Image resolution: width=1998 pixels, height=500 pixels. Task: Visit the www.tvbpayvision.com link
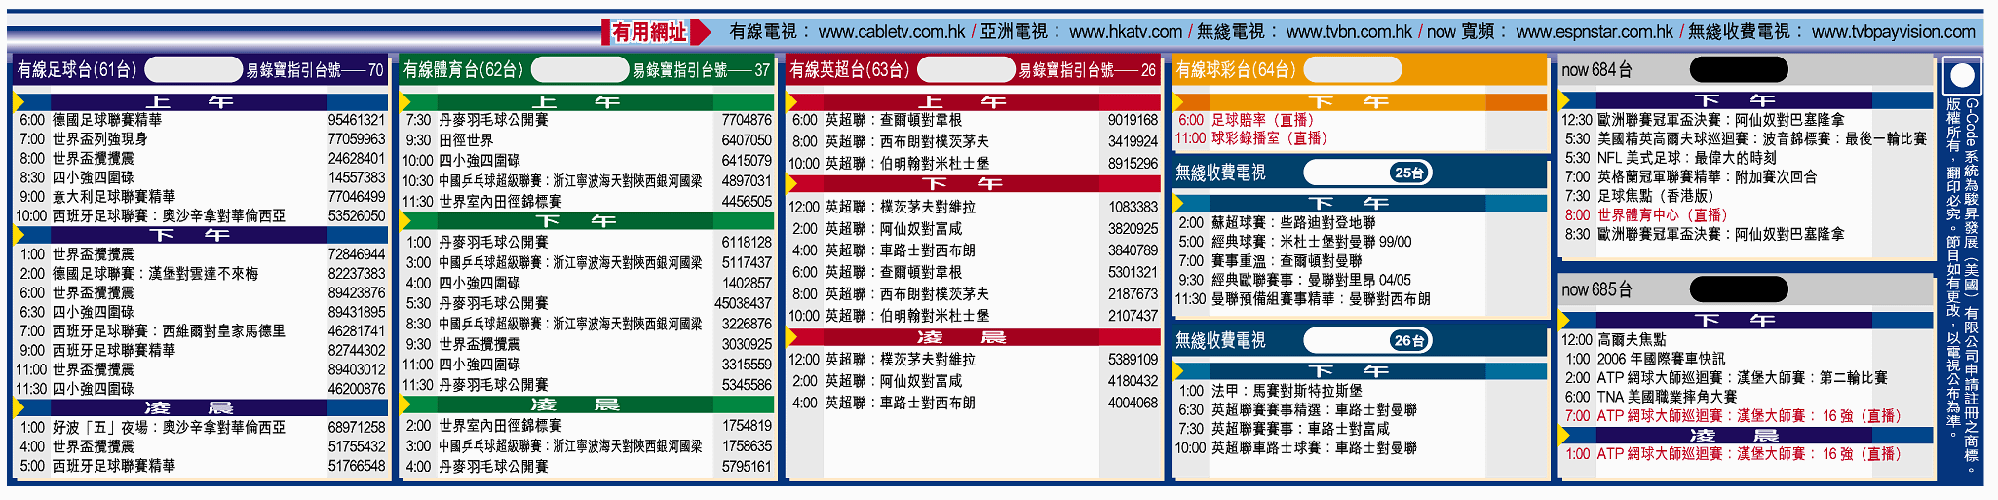click(1893, 32)
